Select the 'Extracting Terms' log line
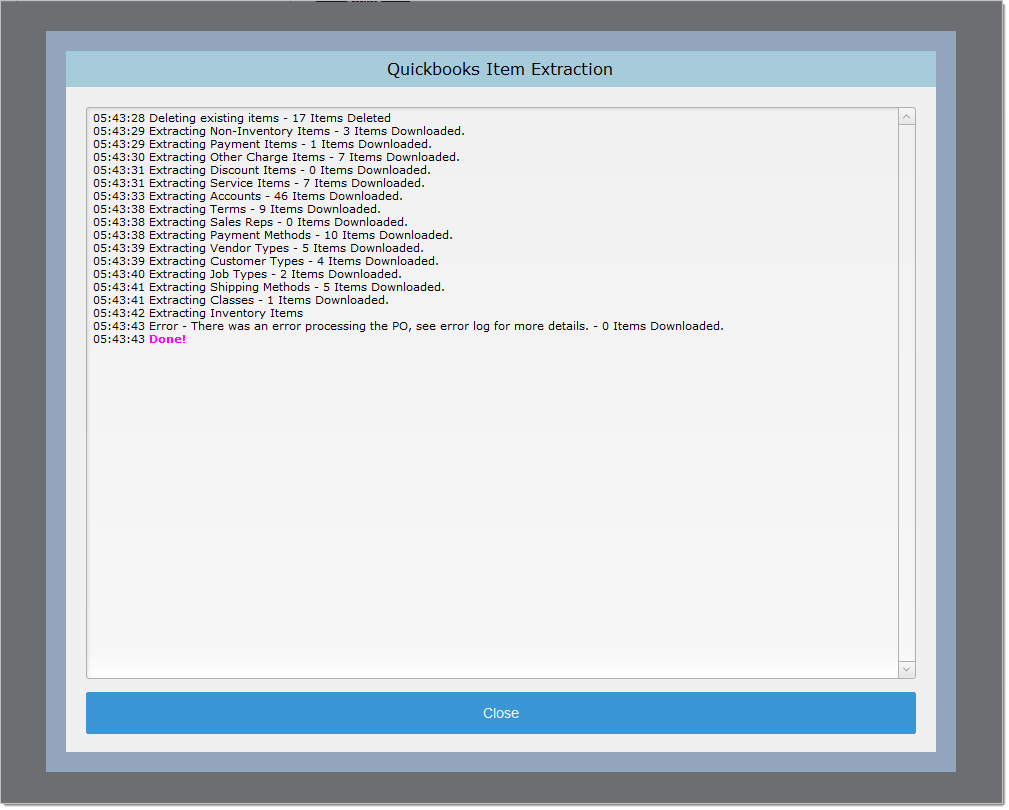Viewport: 1009px width, 810px height. pos(237,210)
